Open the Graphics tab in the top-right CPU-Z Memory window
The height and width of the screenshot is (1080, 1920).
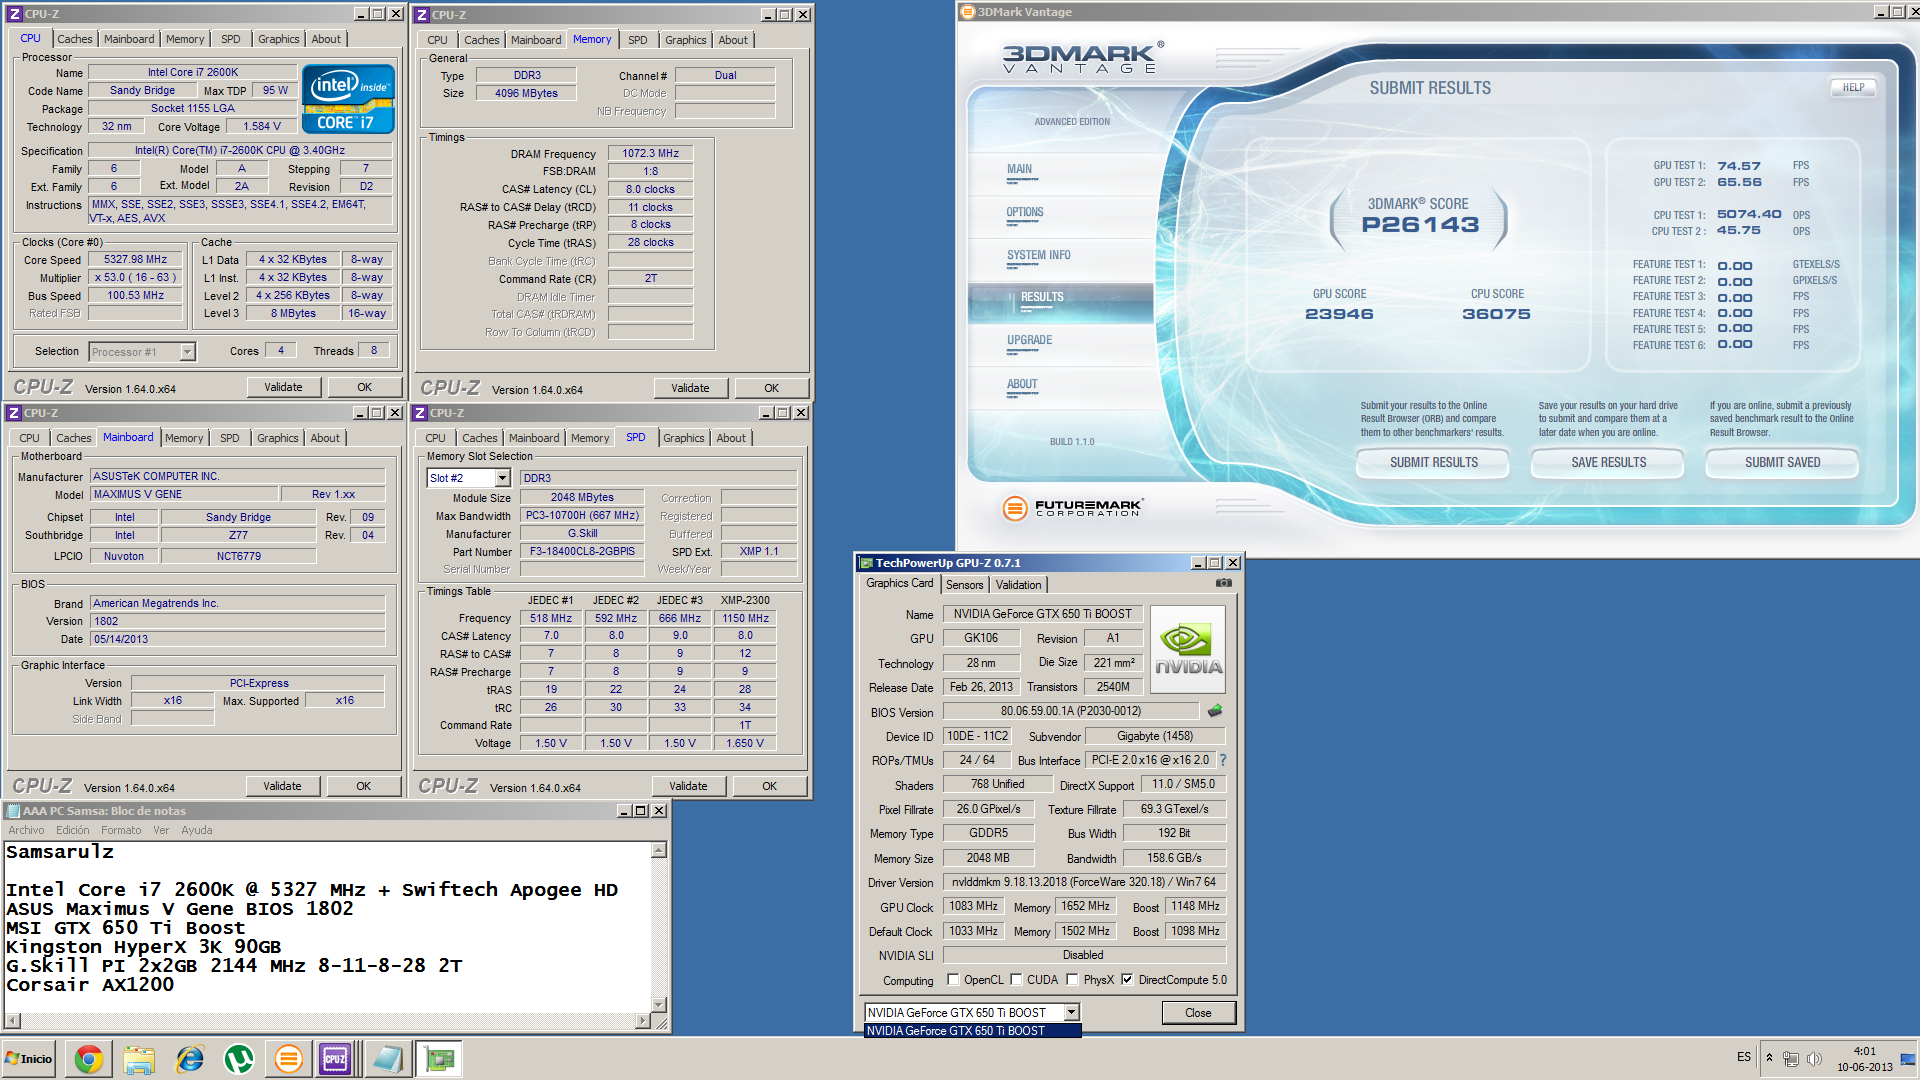tap(685, 40)
